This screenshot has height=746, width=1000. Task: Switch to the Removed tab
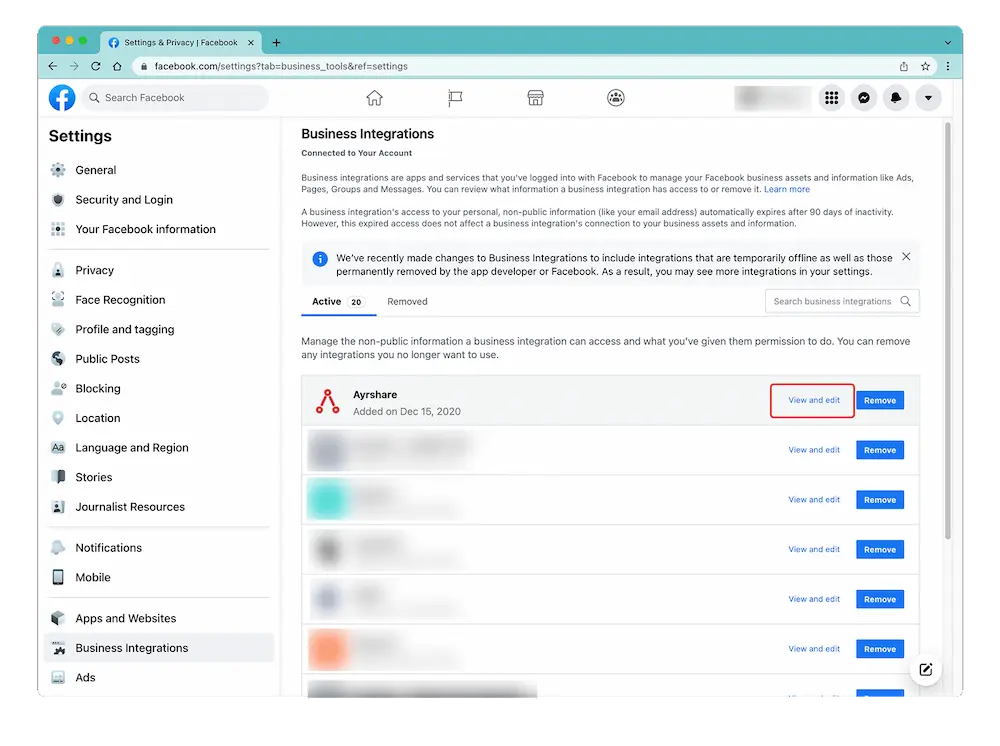[407, 301]
